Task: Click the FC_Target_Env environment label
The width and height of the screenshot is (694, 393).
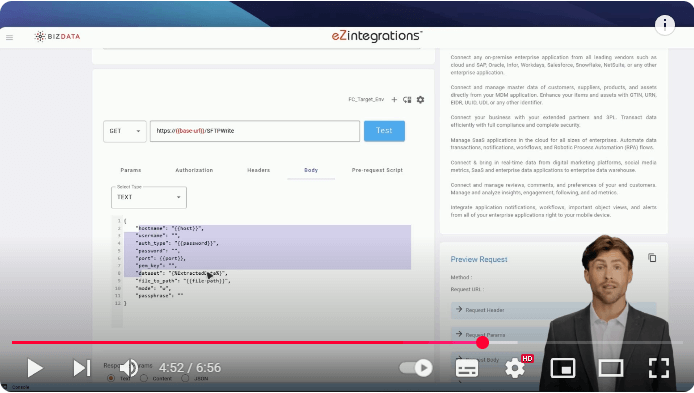Action: pos(366,100)
